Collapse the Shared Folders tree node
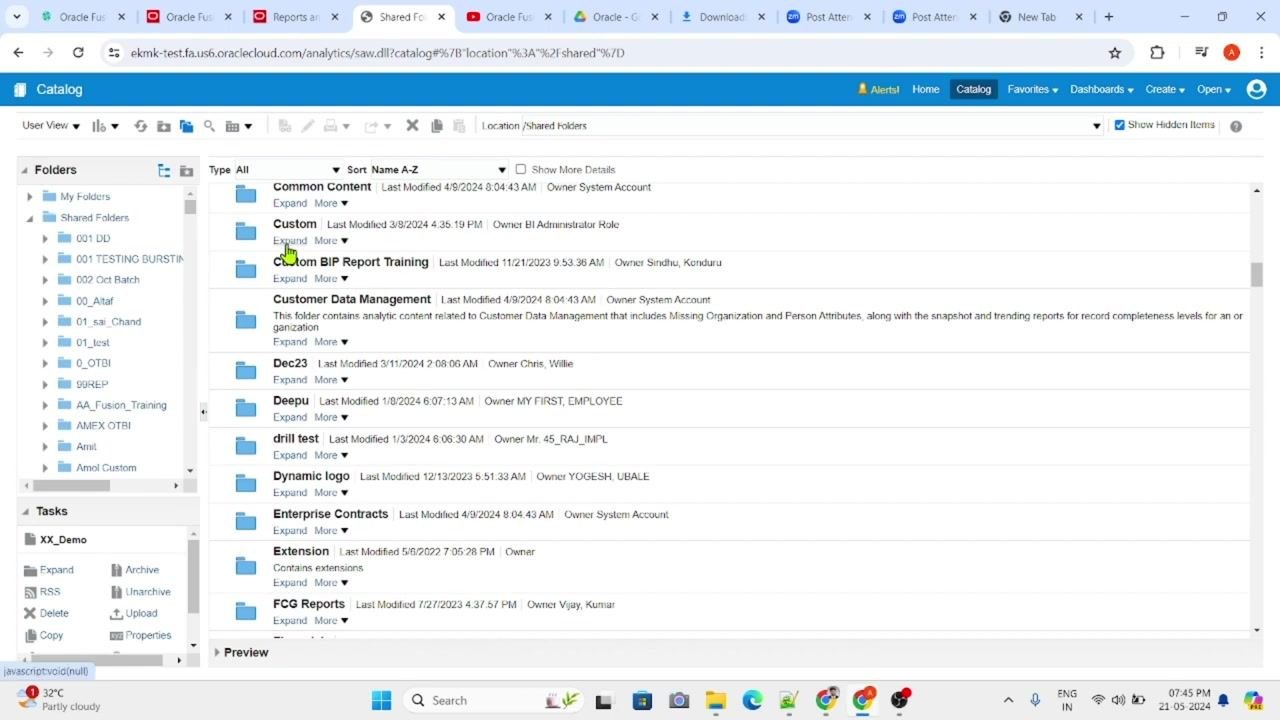Viewport: 1280px width, 720px height. click(x=30, y=218)
